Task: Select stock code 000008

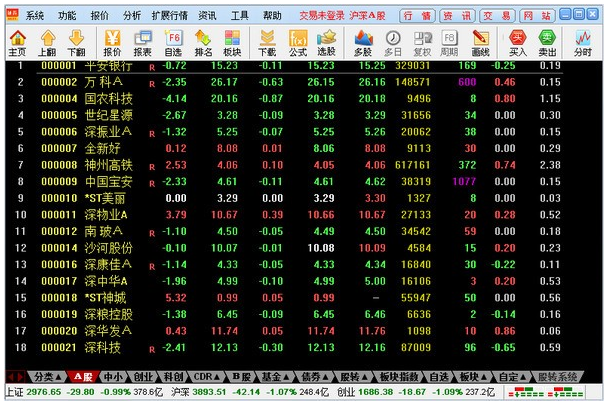Action: click(x=59, y=165)
